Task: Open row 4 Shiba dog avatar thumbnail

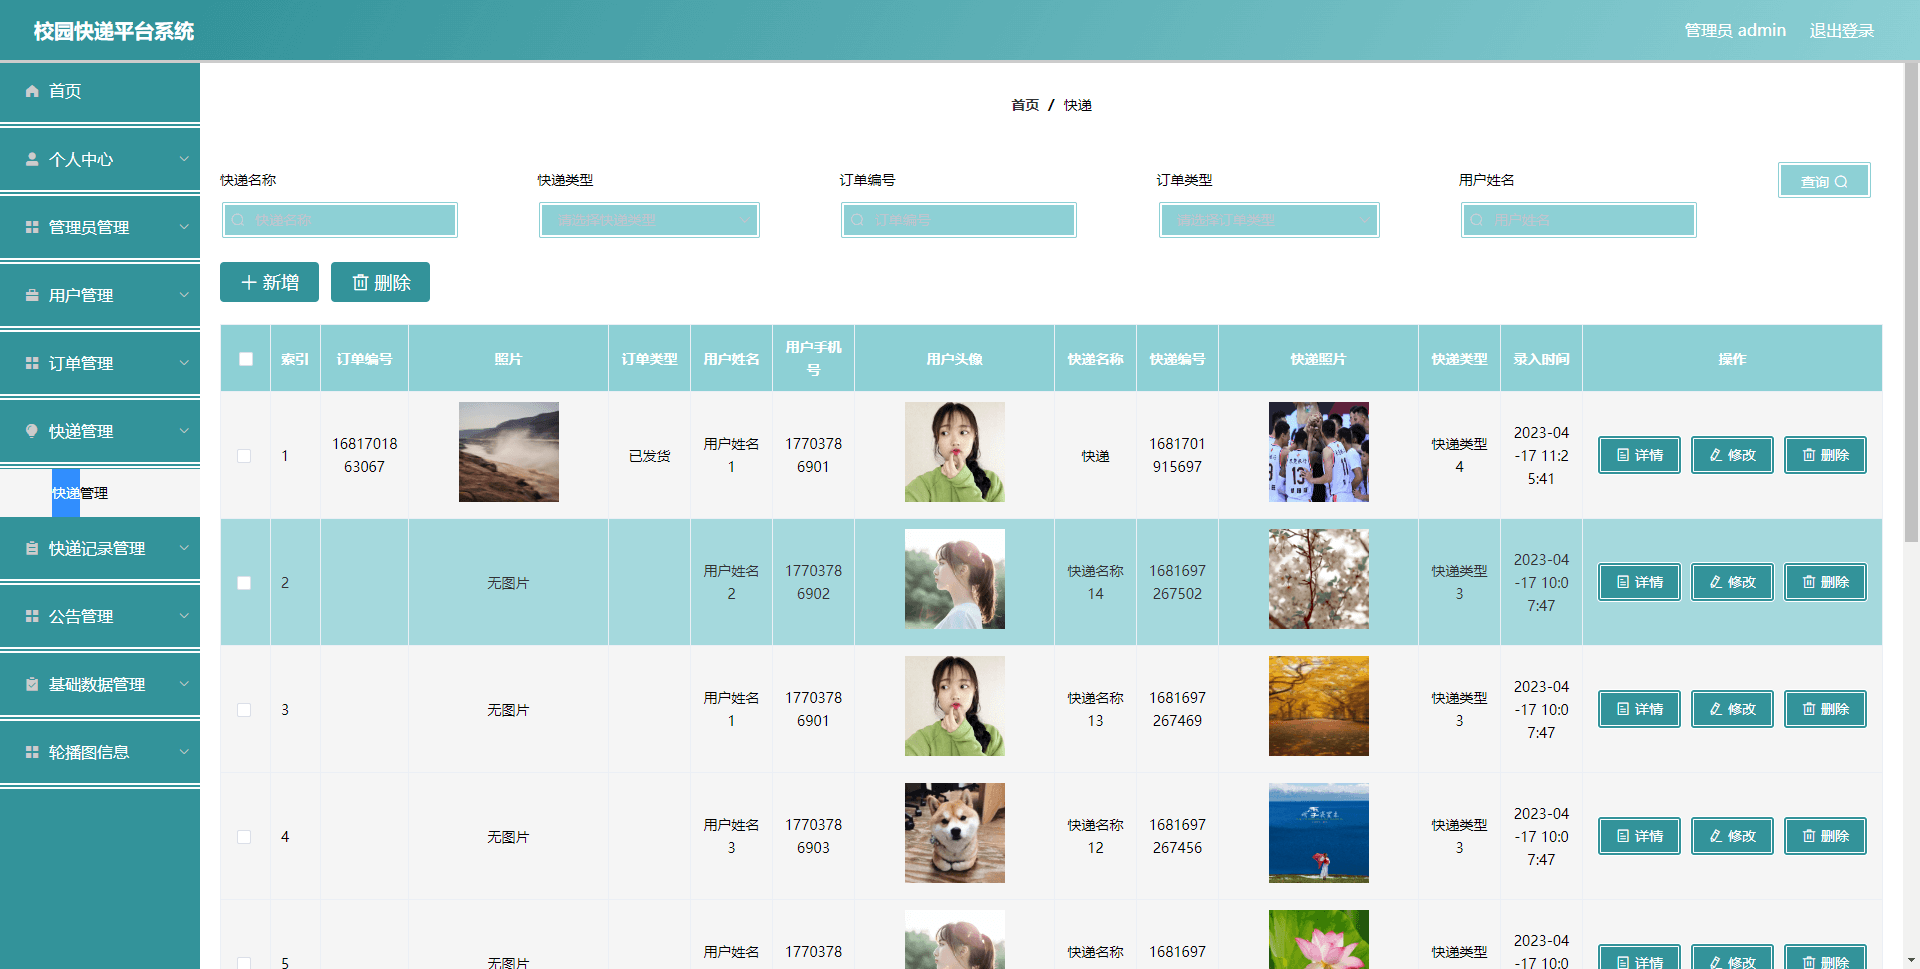Action: [x=955, y=833]
